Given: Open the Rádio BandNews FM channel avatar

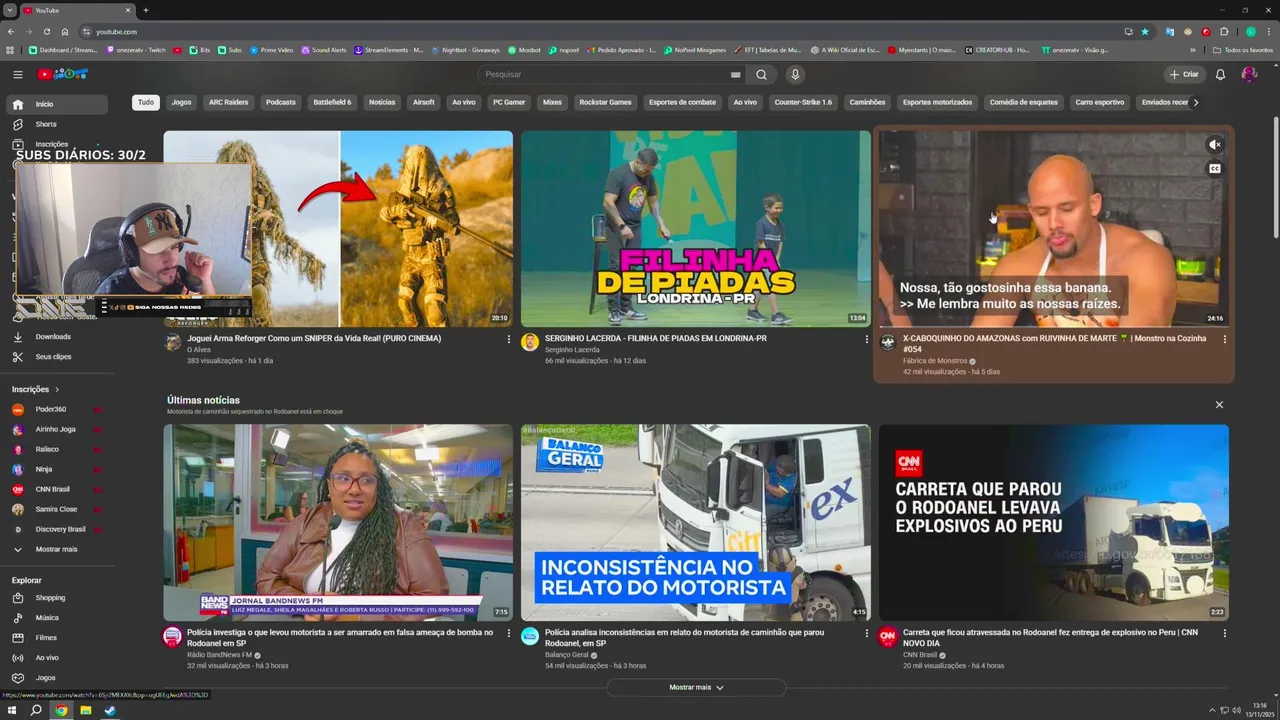Looking at the screenshot, I should pyautogui.click(x=173, y=636).
